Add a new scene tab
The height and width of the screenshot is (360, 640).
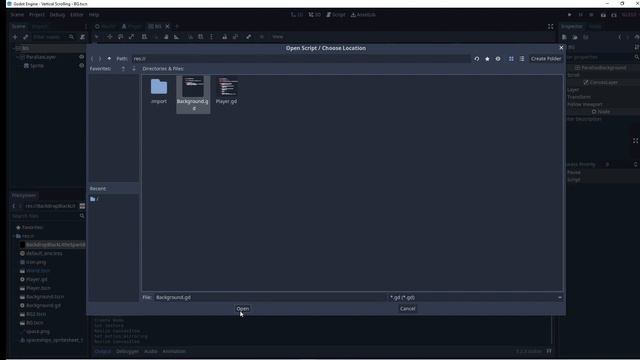(x=177, y=26)
